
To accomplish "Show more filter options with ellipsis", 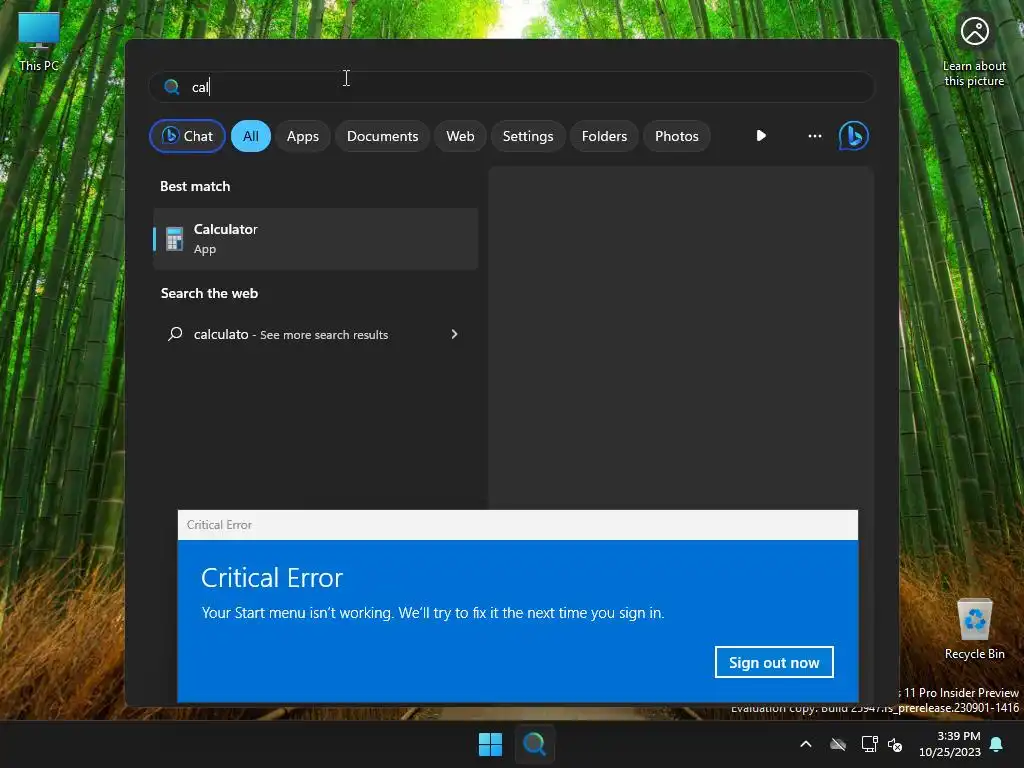I will tap(814, 136).
